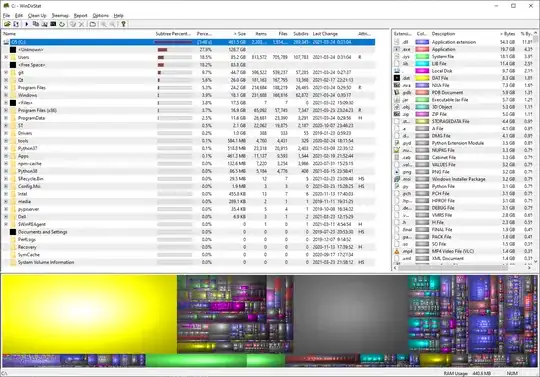Click the Delete permanently X icon
This screenshot has width=540, height=377.
[x=82, y=24]
